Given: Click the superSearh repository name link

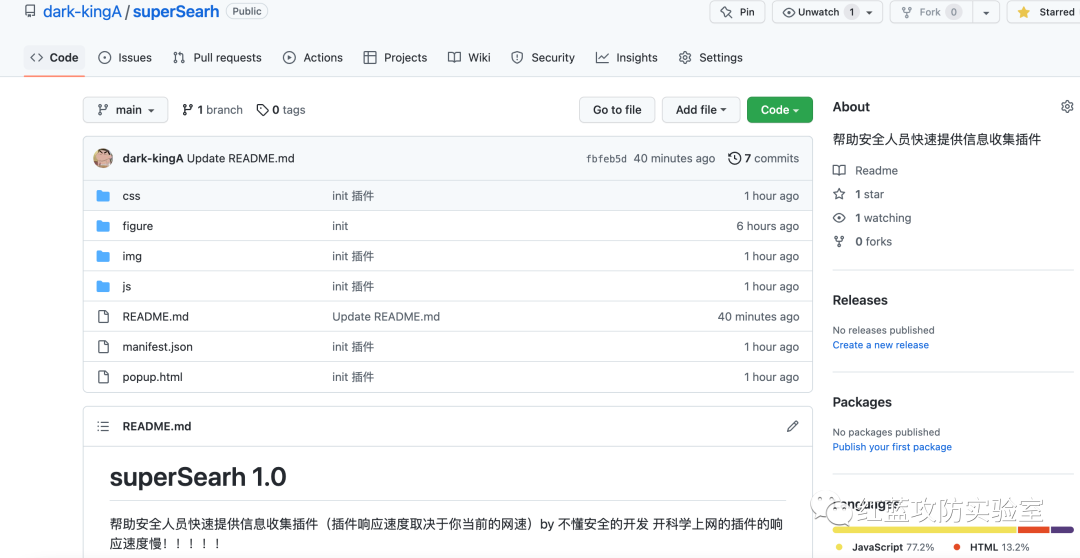Looking at the screenshot, I should [x=176, y=12].
